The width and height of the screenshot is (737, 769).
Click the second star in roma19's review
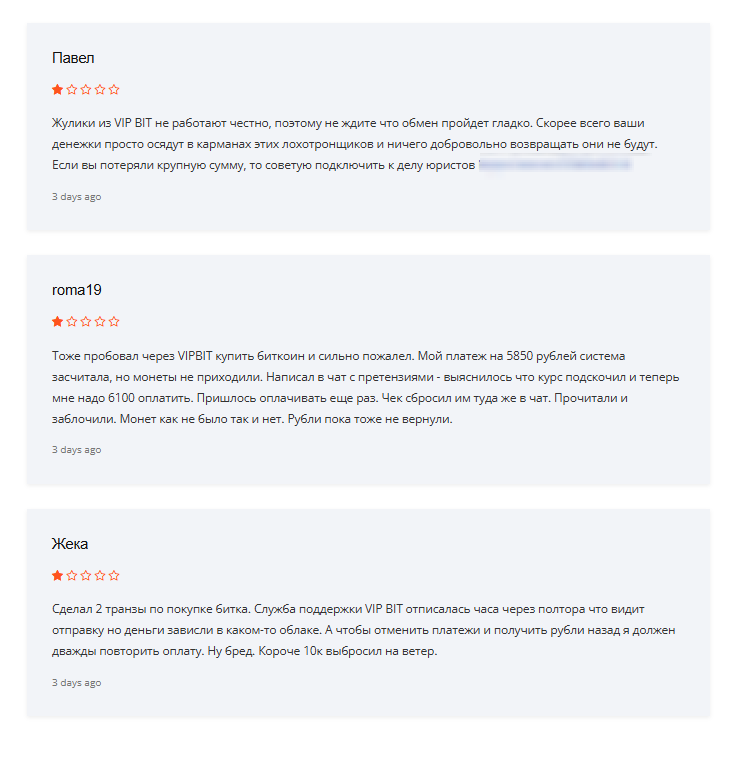tap(72, 322)
